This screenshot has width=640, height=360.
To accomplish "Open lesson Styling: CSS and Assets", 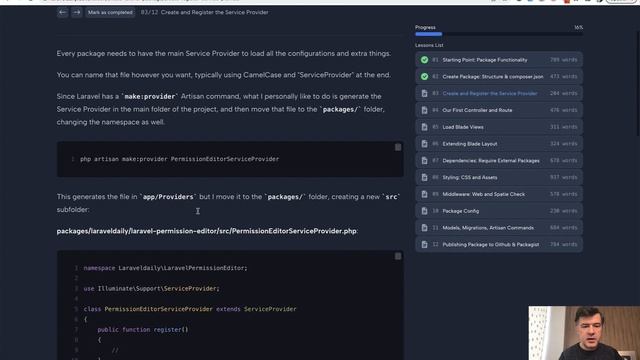I will pyautogui.click(x=499, y=177).
